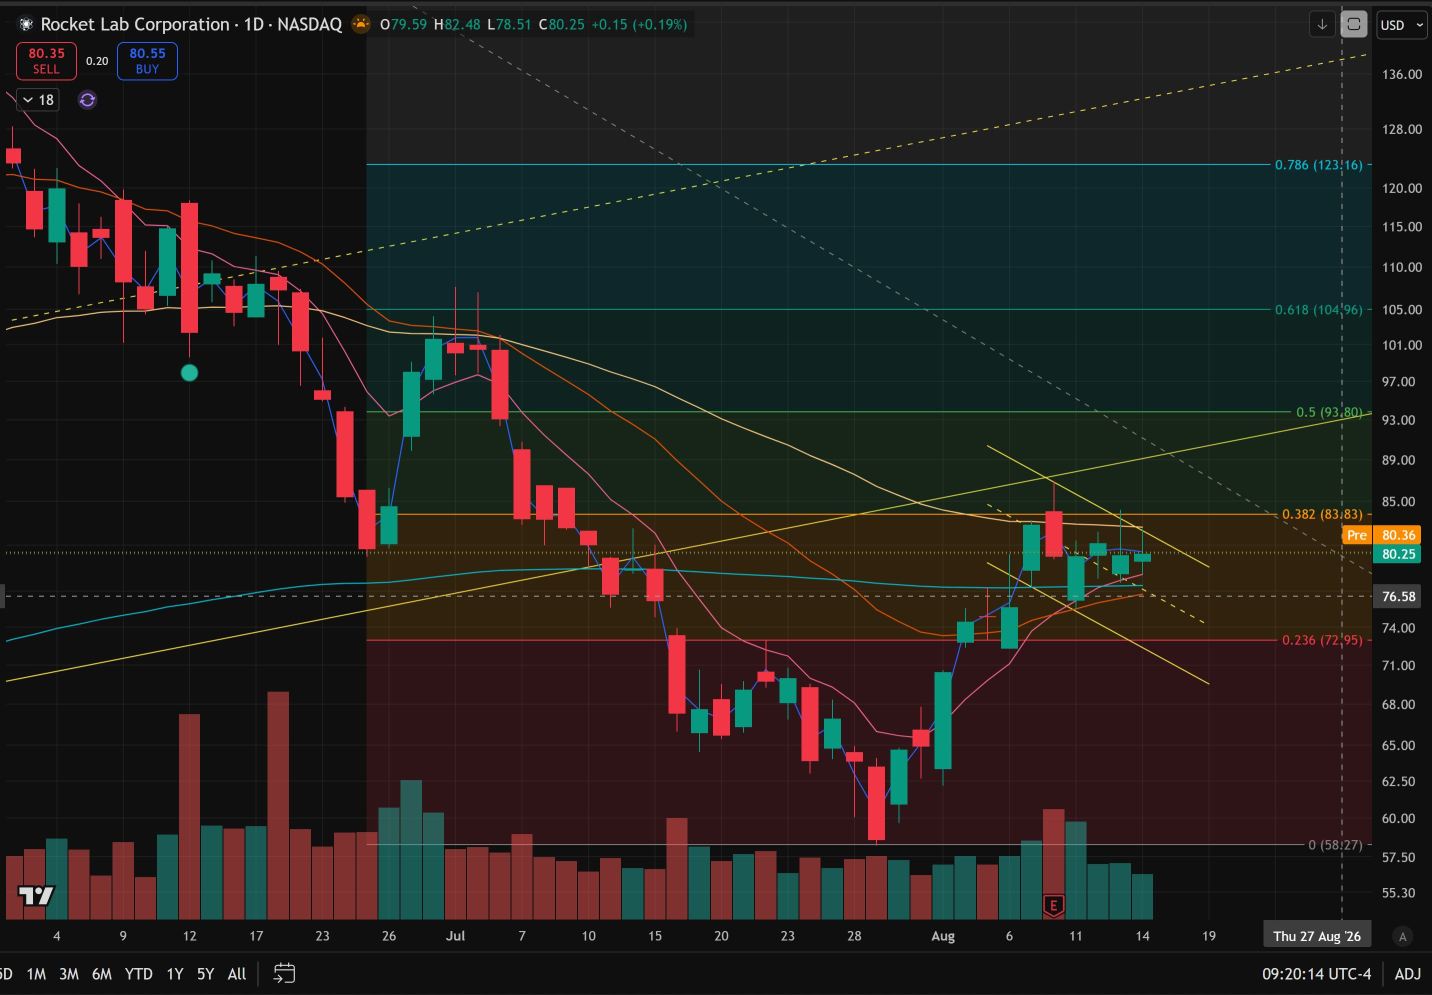Viewport: 1432px width, 995px height.
Task: Click the down-arrow button beside USD
Action: tap(1322, 25)
